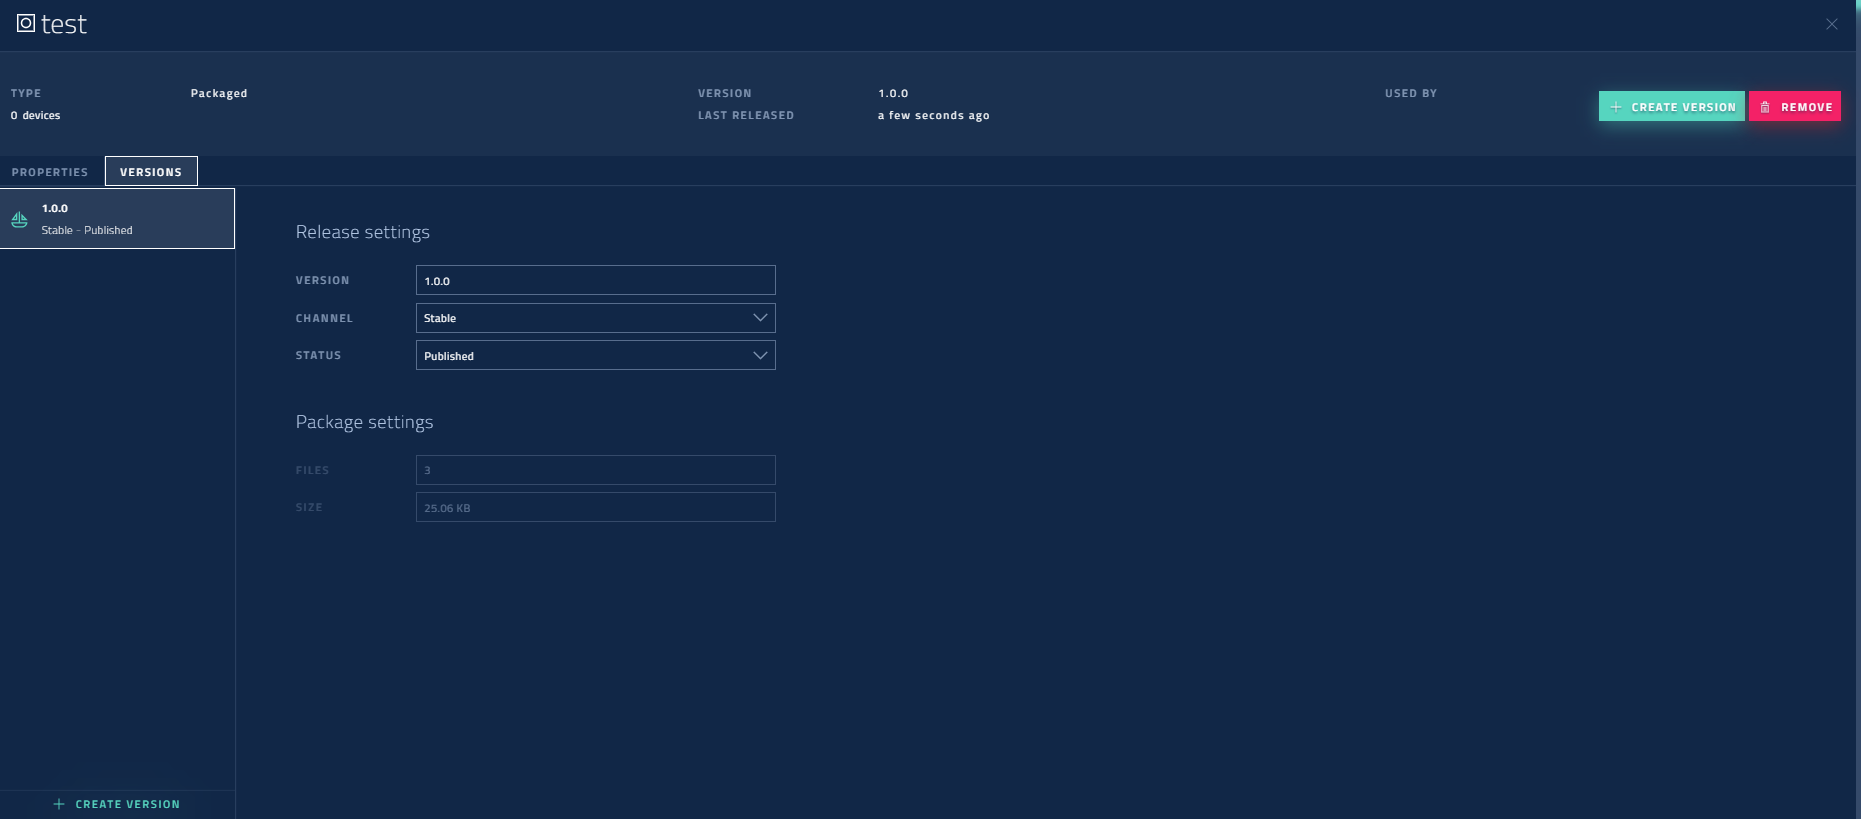The image size is (1861, 819).
Task: Click the Create Version link below the version list
Action: click(x=127, y=804)
